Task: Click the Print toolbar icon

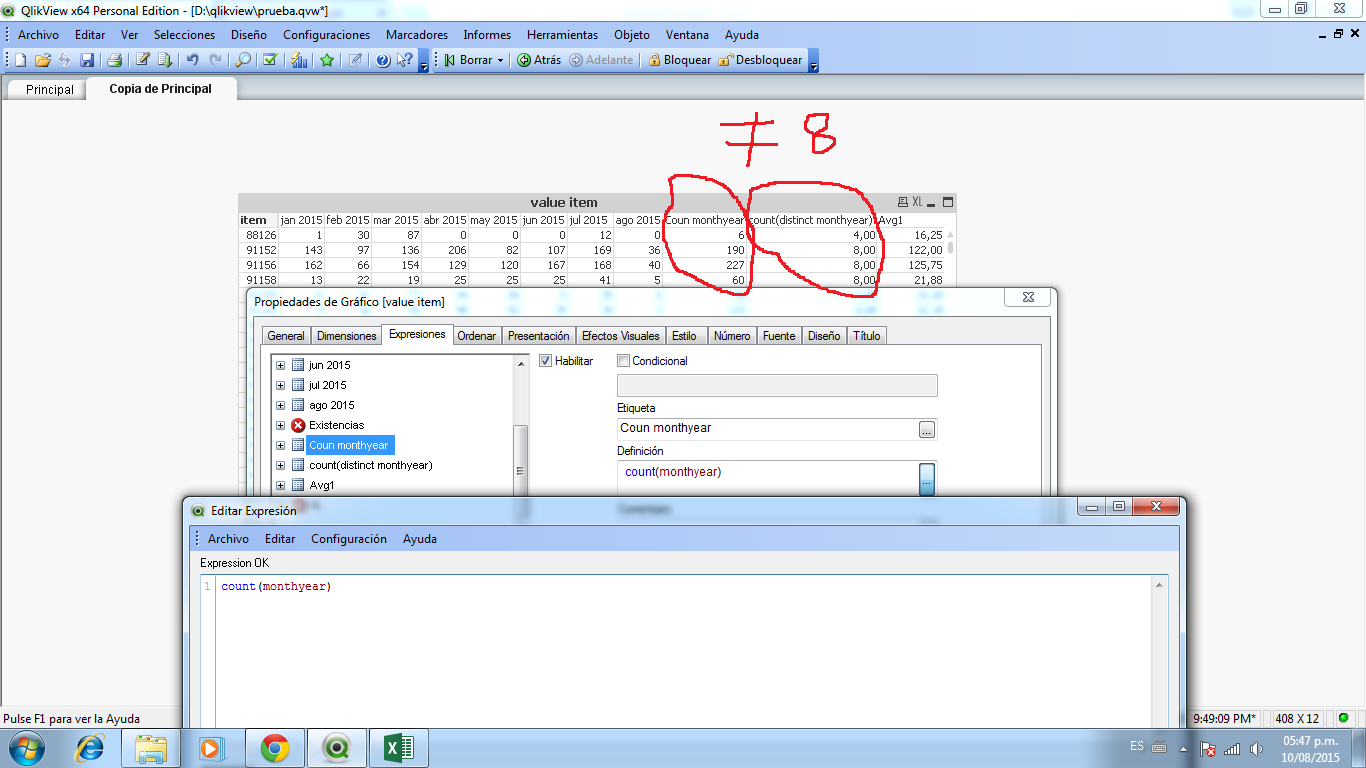Action: (x=115, y=60)
